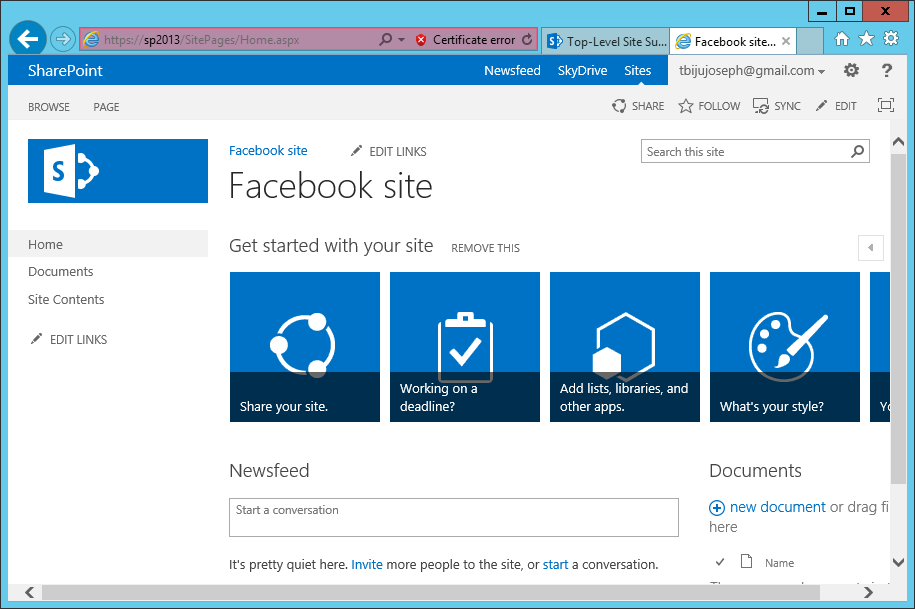The height and width of the screenshot is (609, 915).
Task: Select Documents in the left navigation
Action: (x=61, y=272)
